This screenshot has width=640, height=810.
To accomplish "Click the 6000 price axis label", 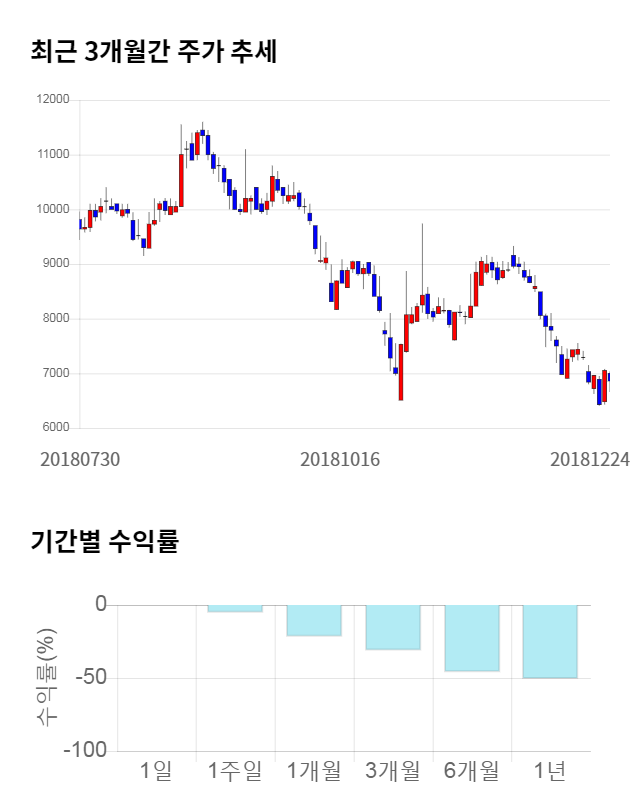I will tap(54, 428).
